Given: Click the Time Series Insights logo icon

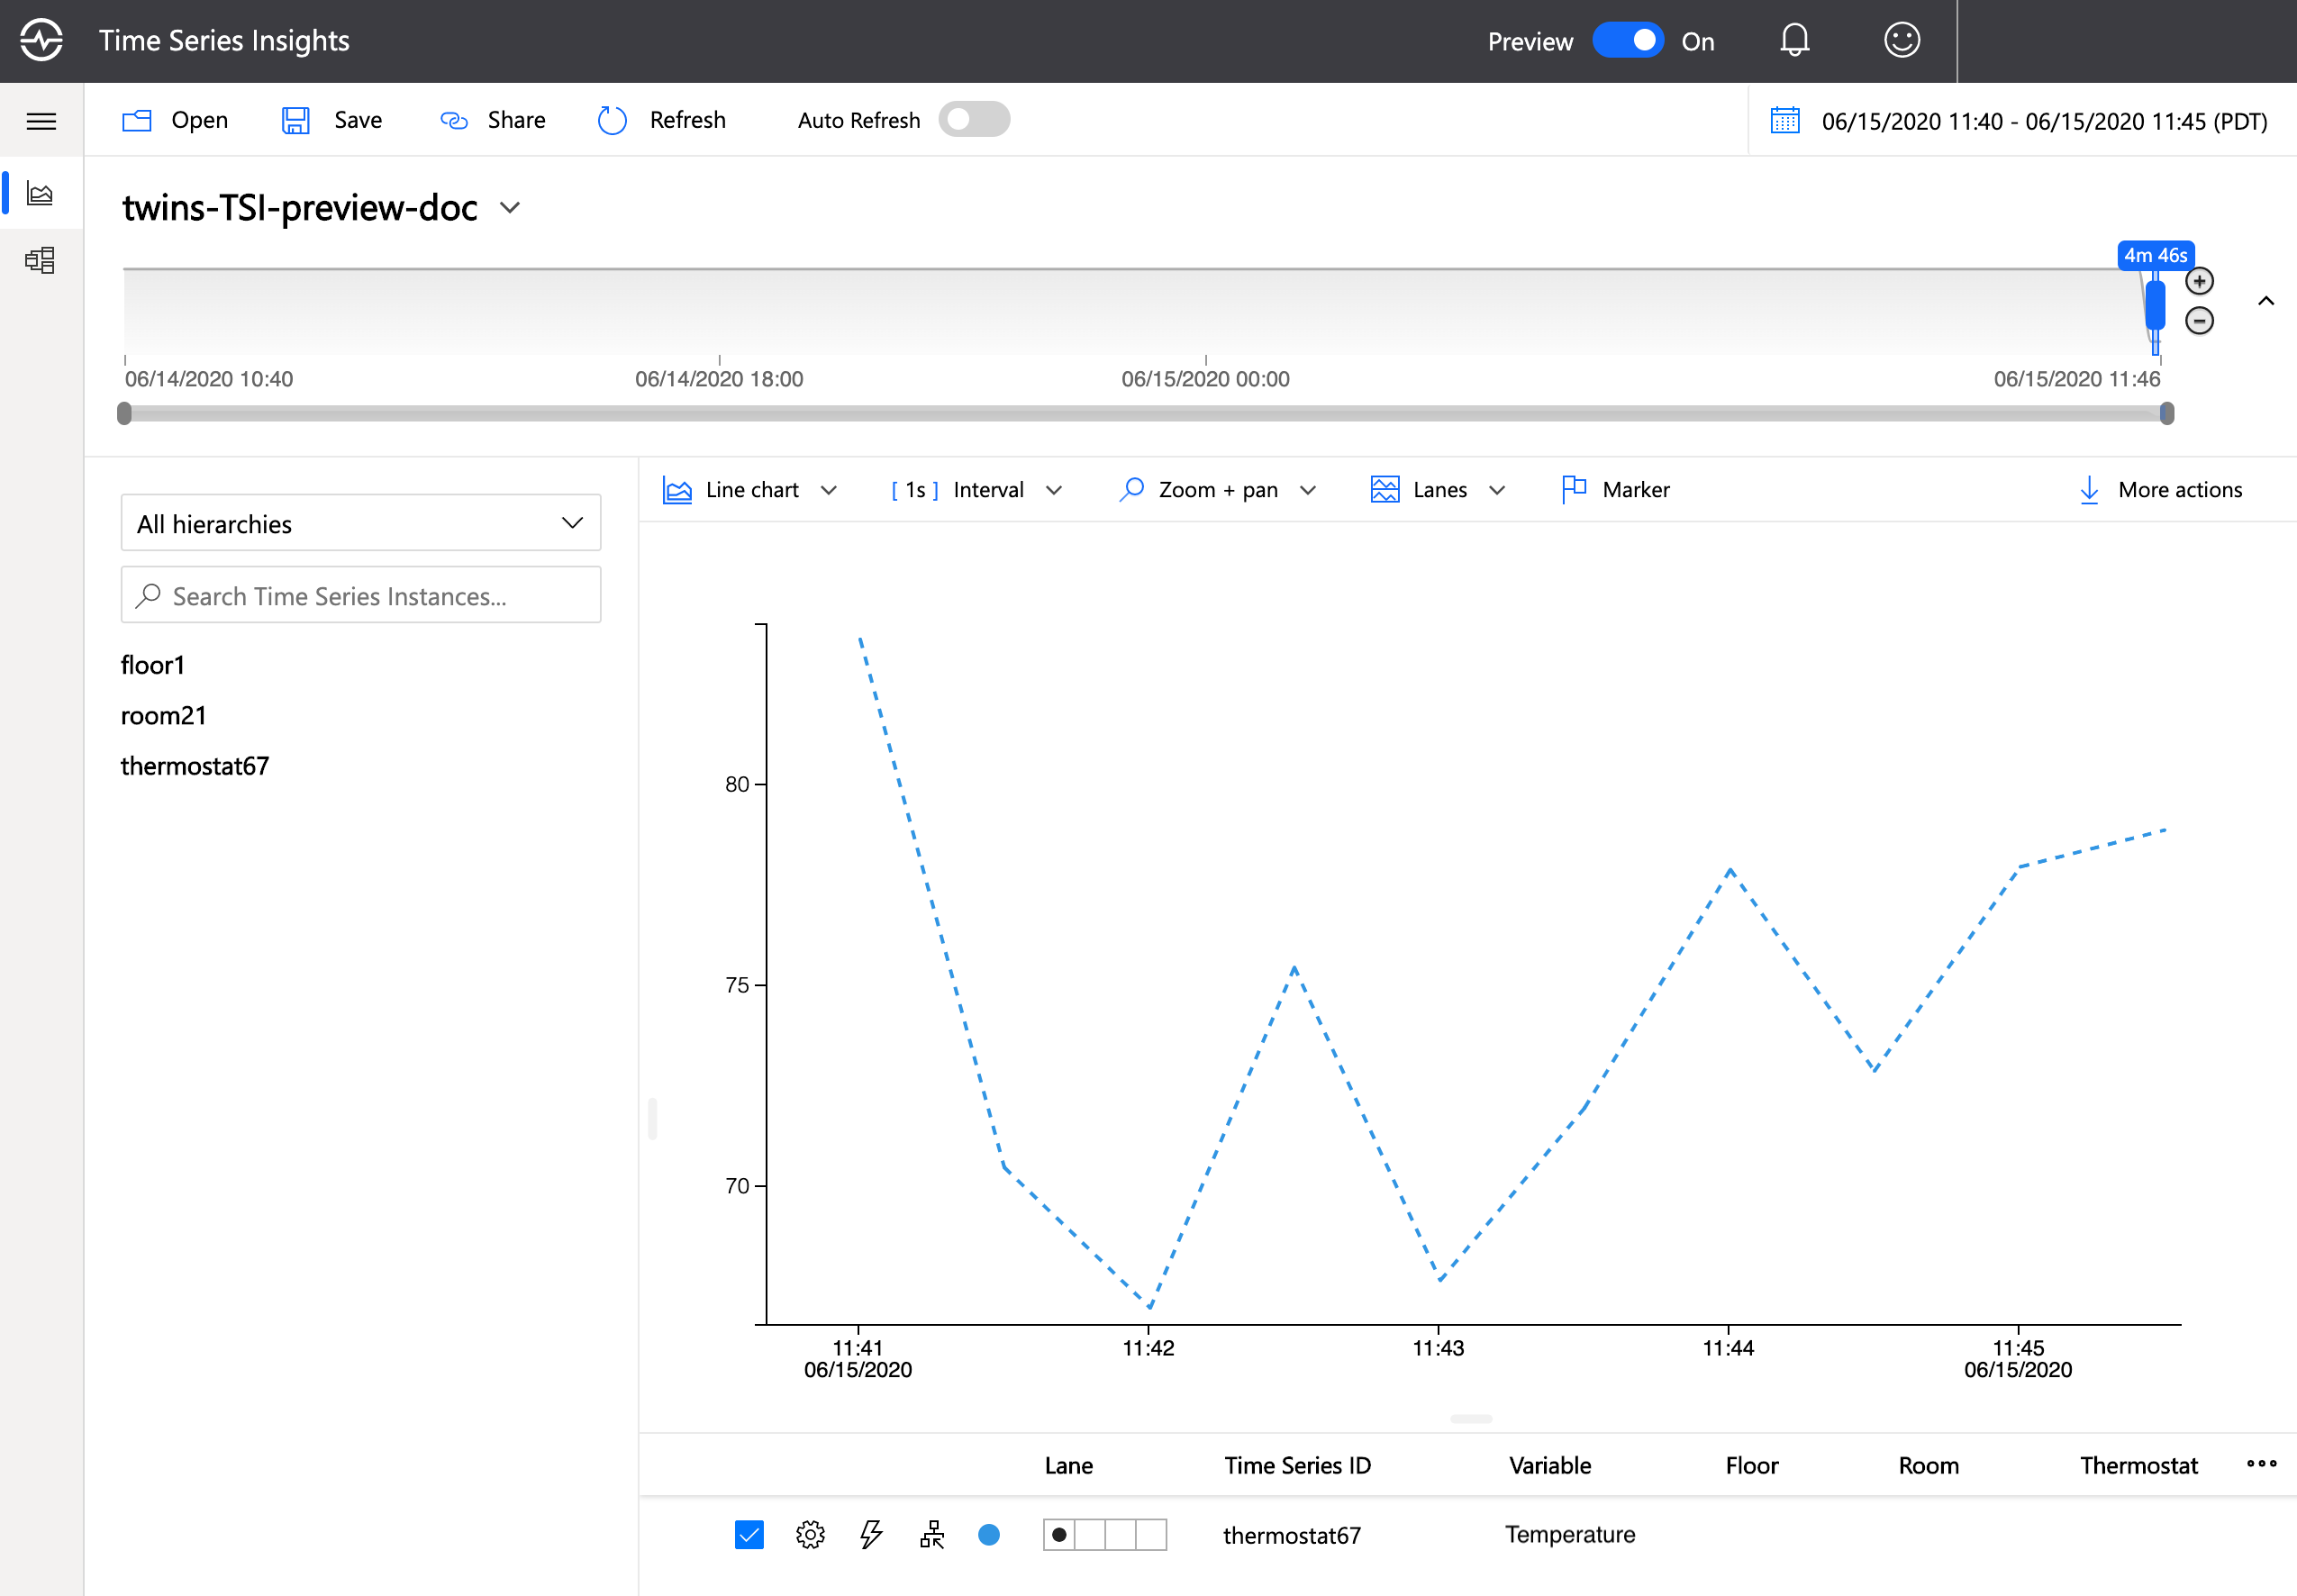Looking at the screenshot, I should [x=42, y=40].
